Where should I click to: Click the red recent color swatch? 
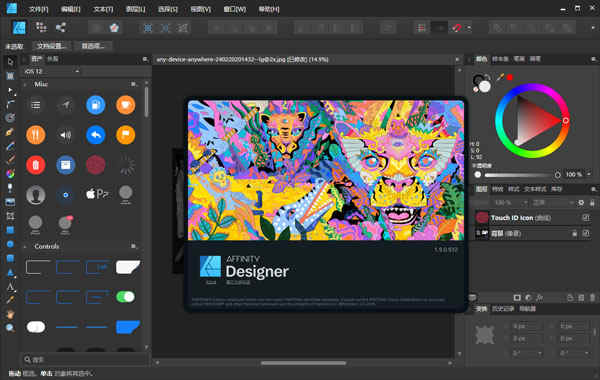click(510, 78)
